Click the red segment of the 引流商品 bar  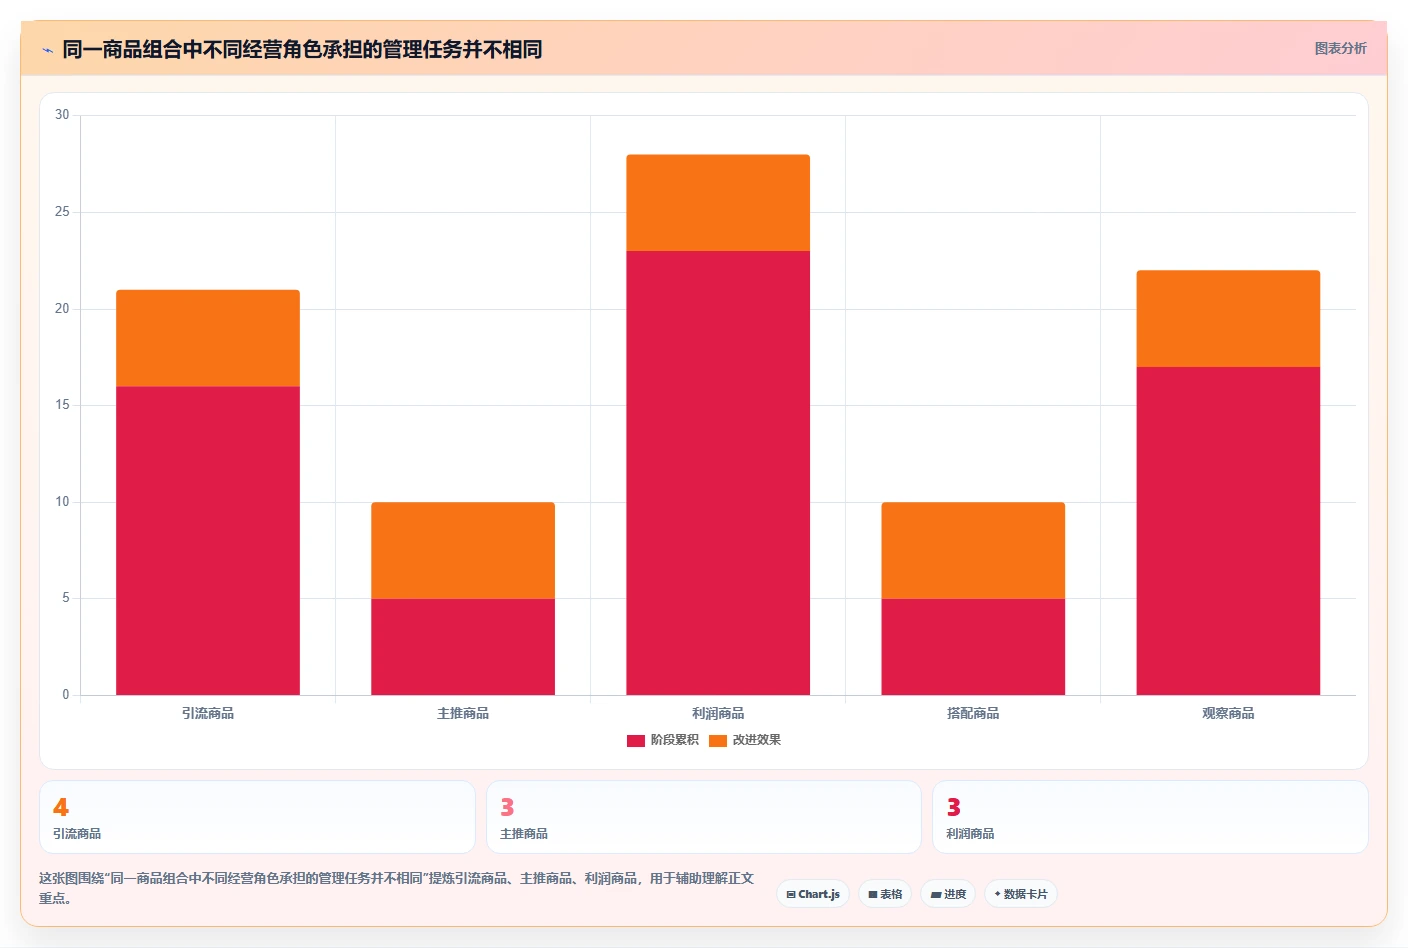208,541
